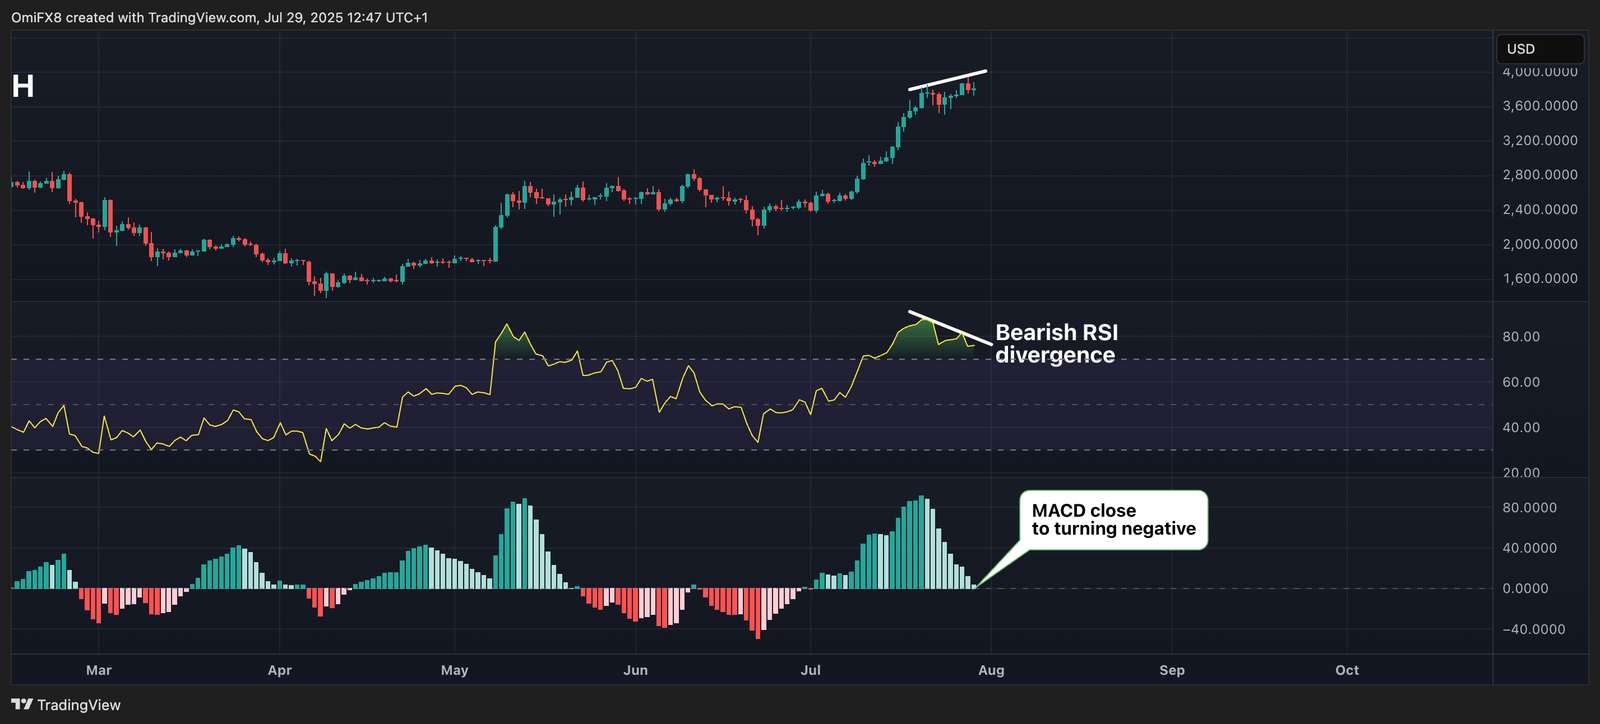Select the MACD close to turning negative callout
The image size is (1600, 724).
coord(1113,520)
